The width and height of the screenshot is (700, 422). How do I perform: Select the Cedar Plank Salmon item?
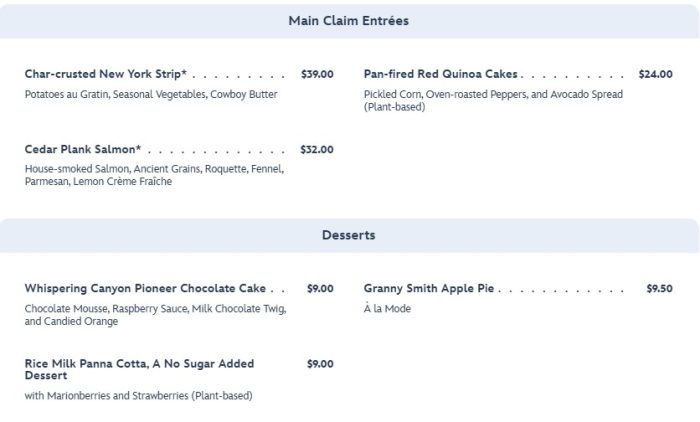point(82,149)
